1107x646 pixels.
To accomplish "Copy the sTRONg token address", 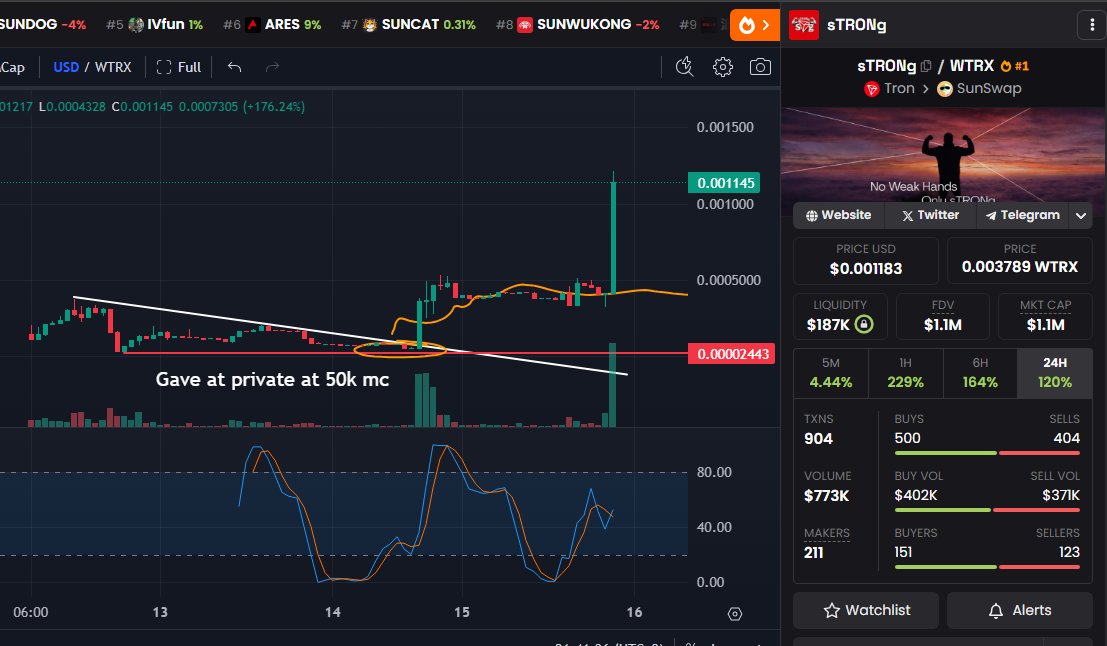I will pyautogui.click(x=926, y=66).
